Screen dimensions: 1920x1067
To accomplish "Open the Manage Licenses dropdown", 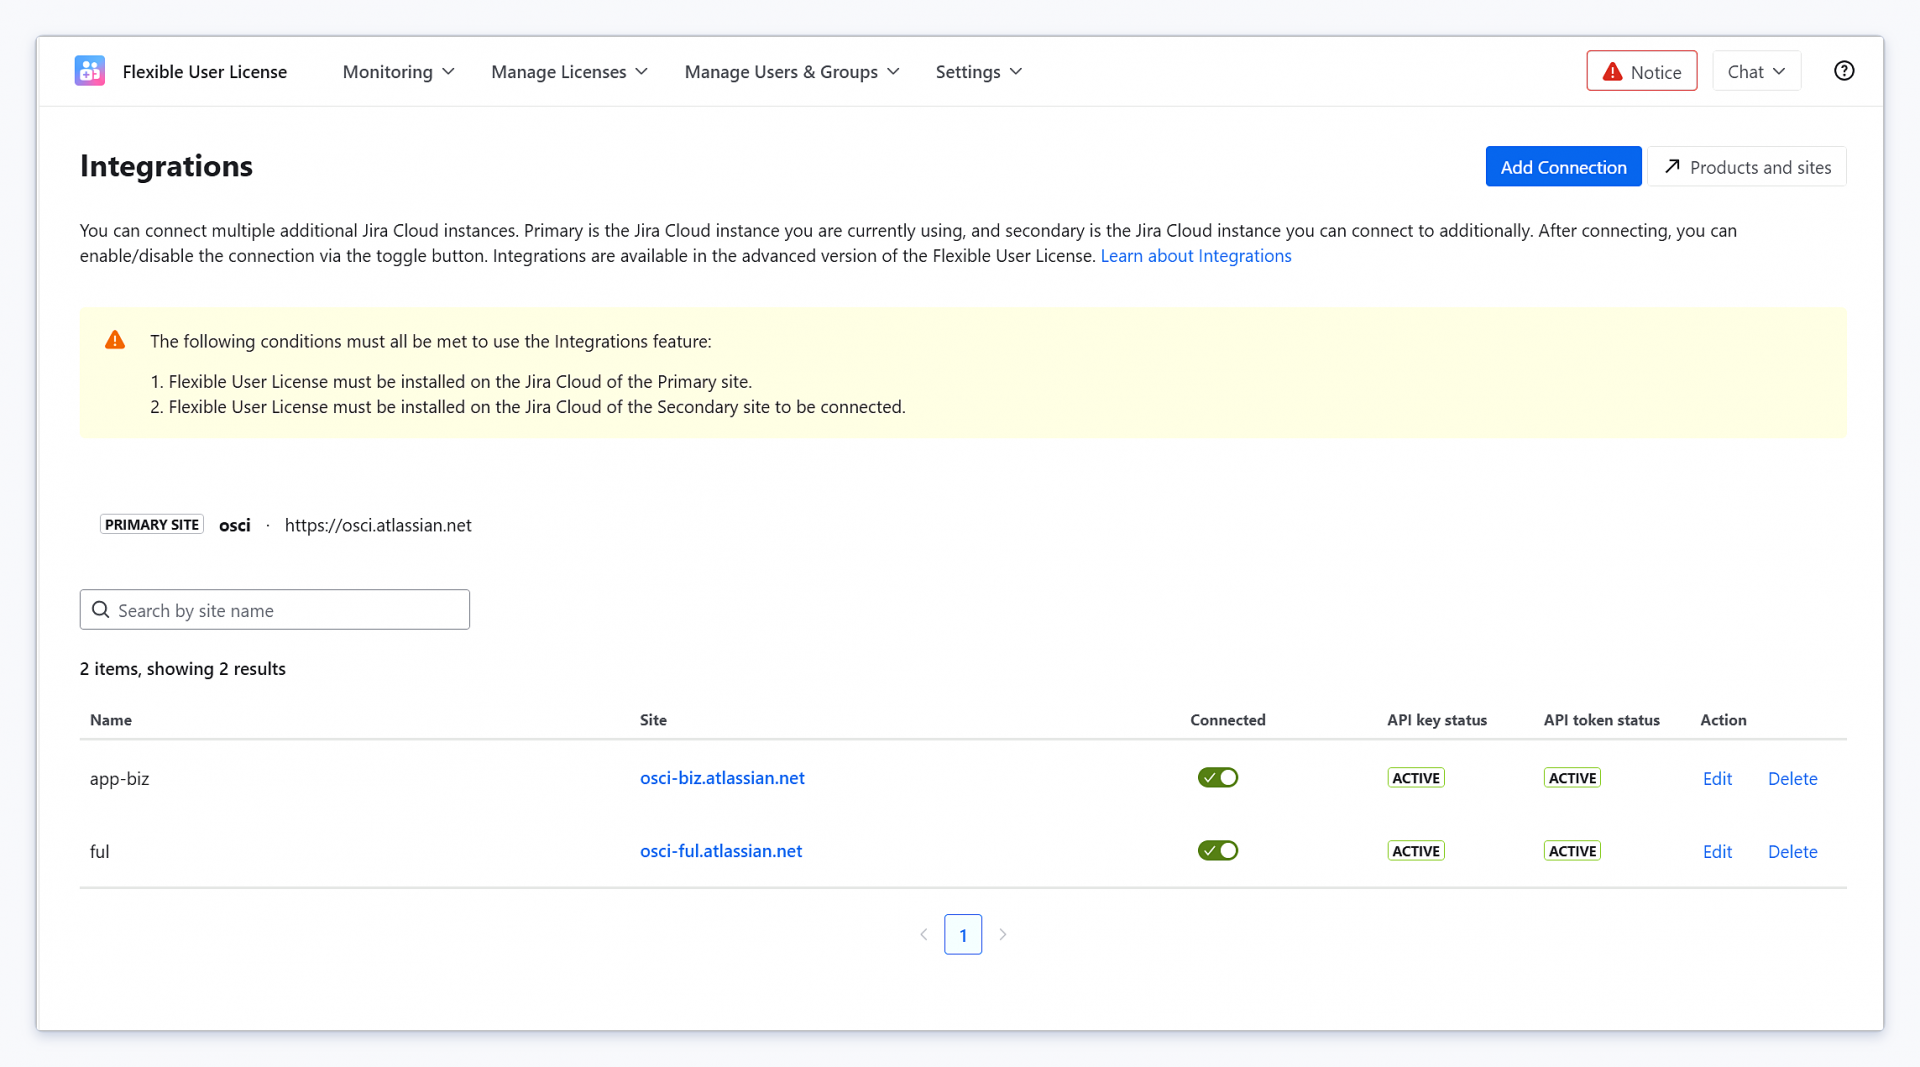I will point(569,72).
